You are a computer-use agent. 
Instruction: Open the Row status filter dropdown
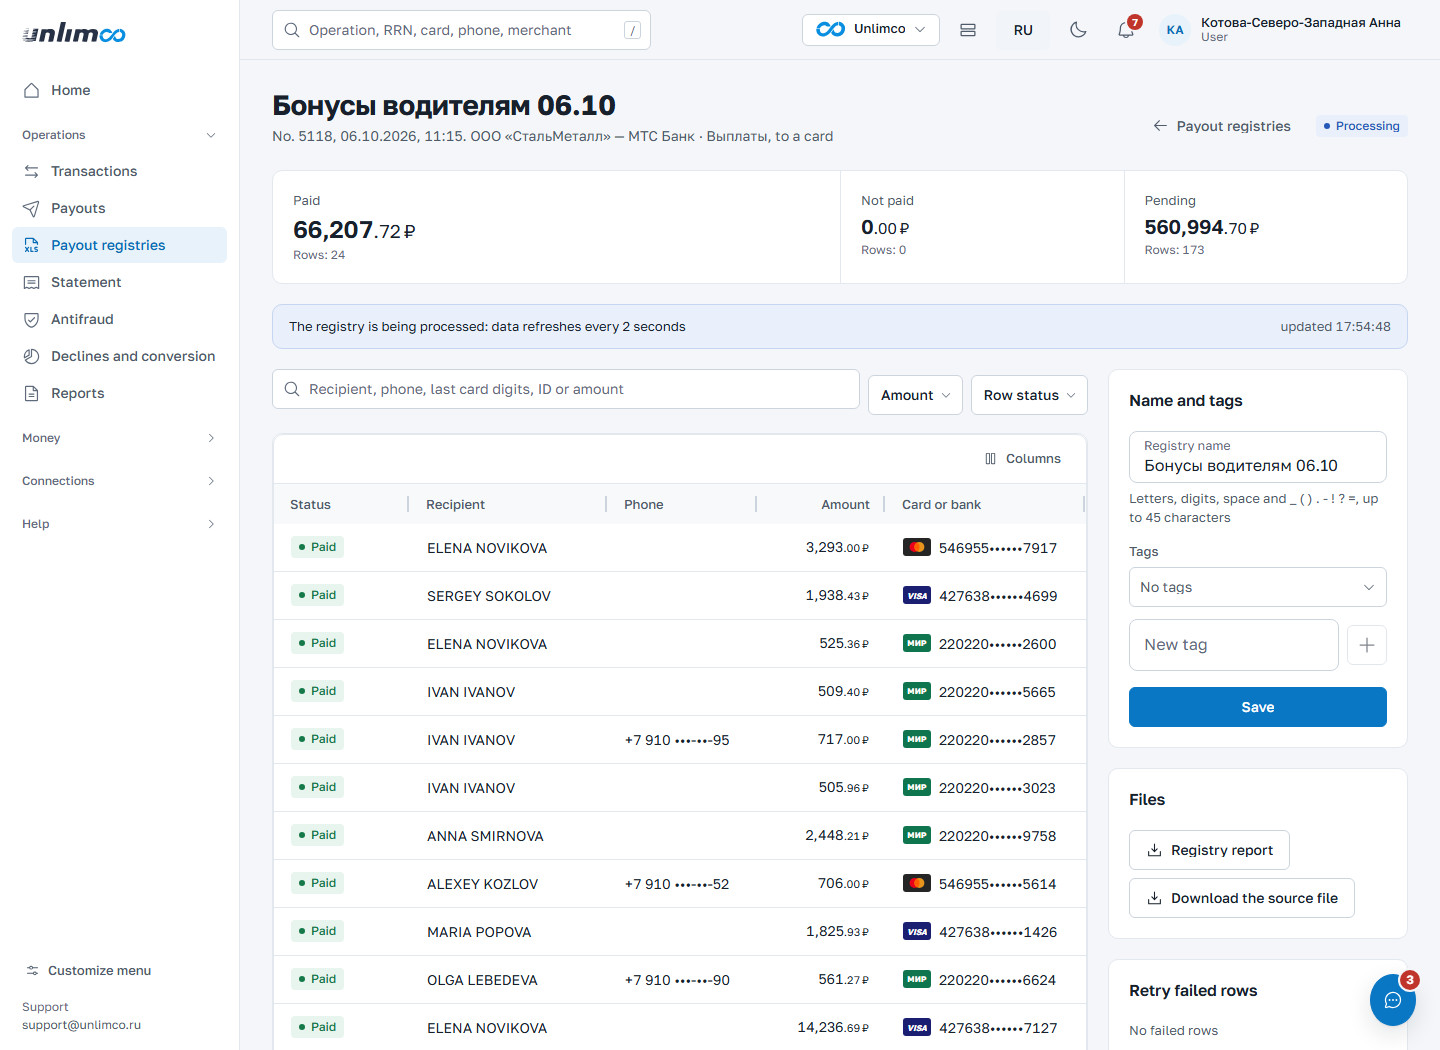pyautogui.click(x=1029, y=395)
